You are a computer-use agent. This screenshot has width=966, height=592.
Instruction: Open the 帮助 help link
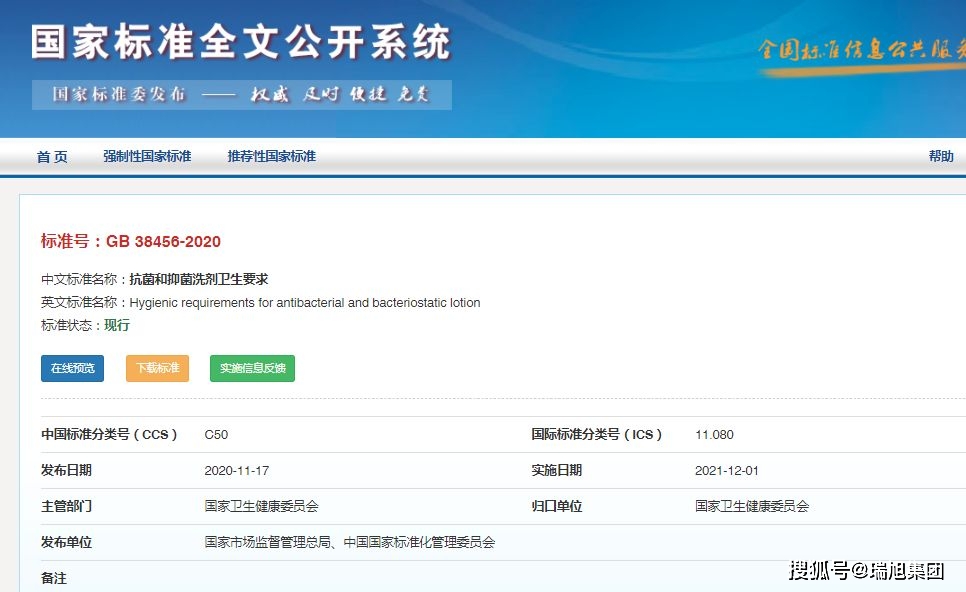[941, 156]
